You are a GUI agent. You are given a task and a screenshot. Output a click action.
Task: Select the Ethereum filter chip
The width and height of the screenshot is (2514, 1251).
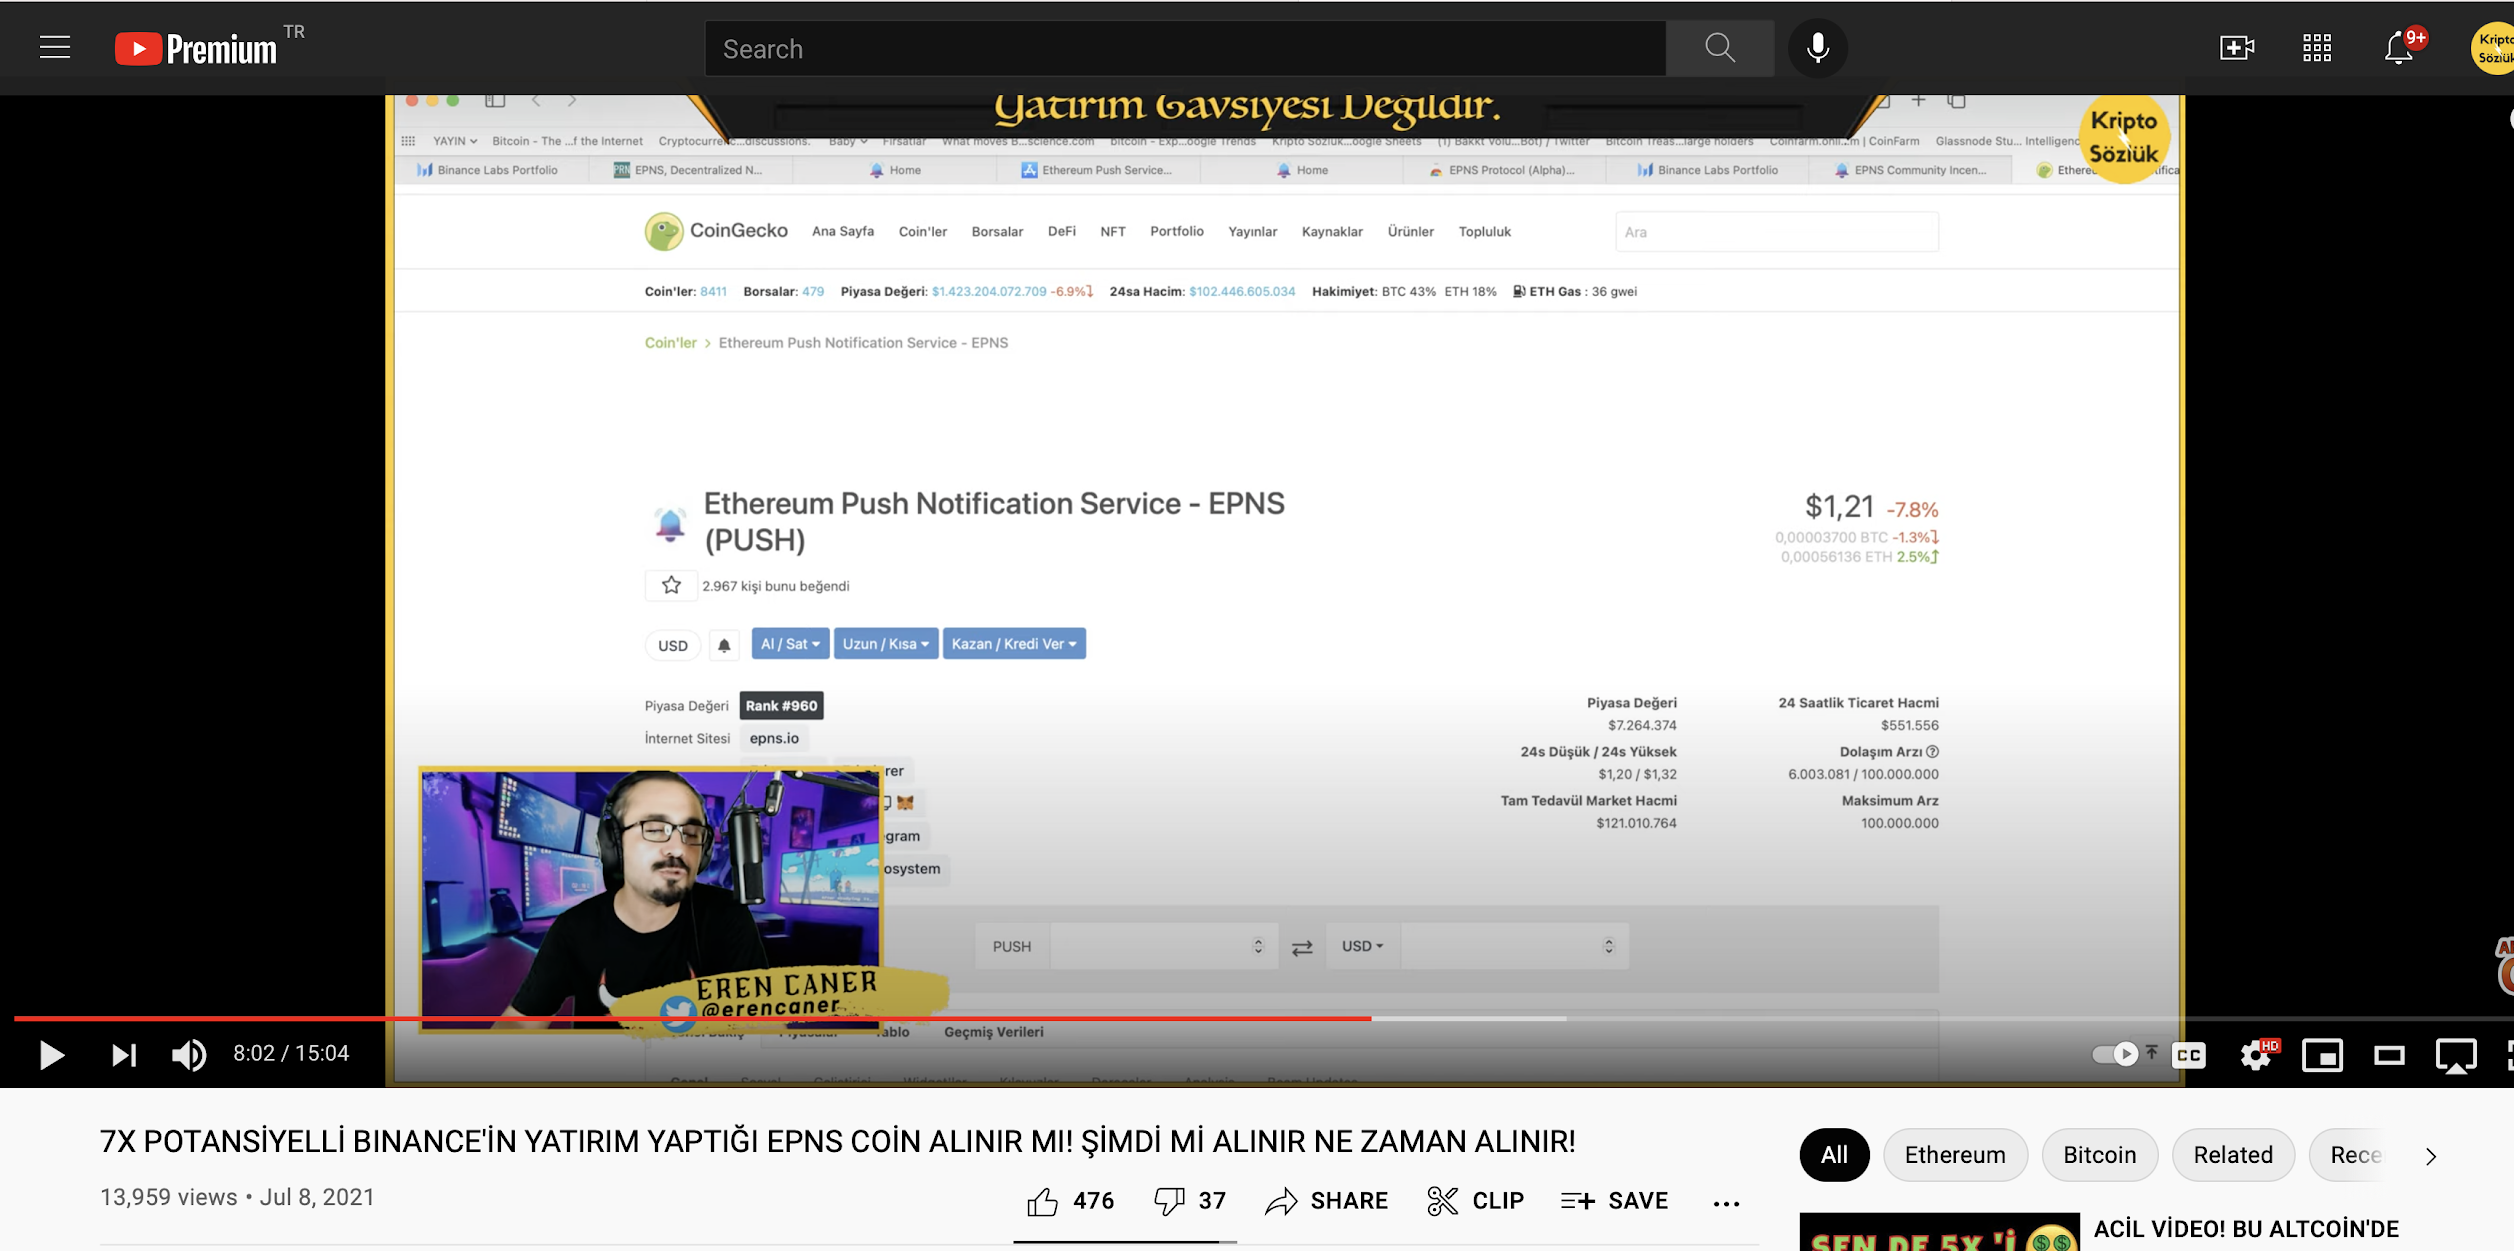click(x=1954, y=1155)
